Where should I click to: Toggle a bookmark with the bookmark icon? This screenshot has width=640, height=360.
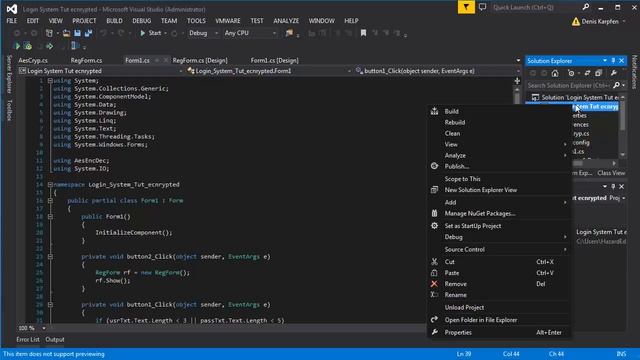click(x=363, y=33)
